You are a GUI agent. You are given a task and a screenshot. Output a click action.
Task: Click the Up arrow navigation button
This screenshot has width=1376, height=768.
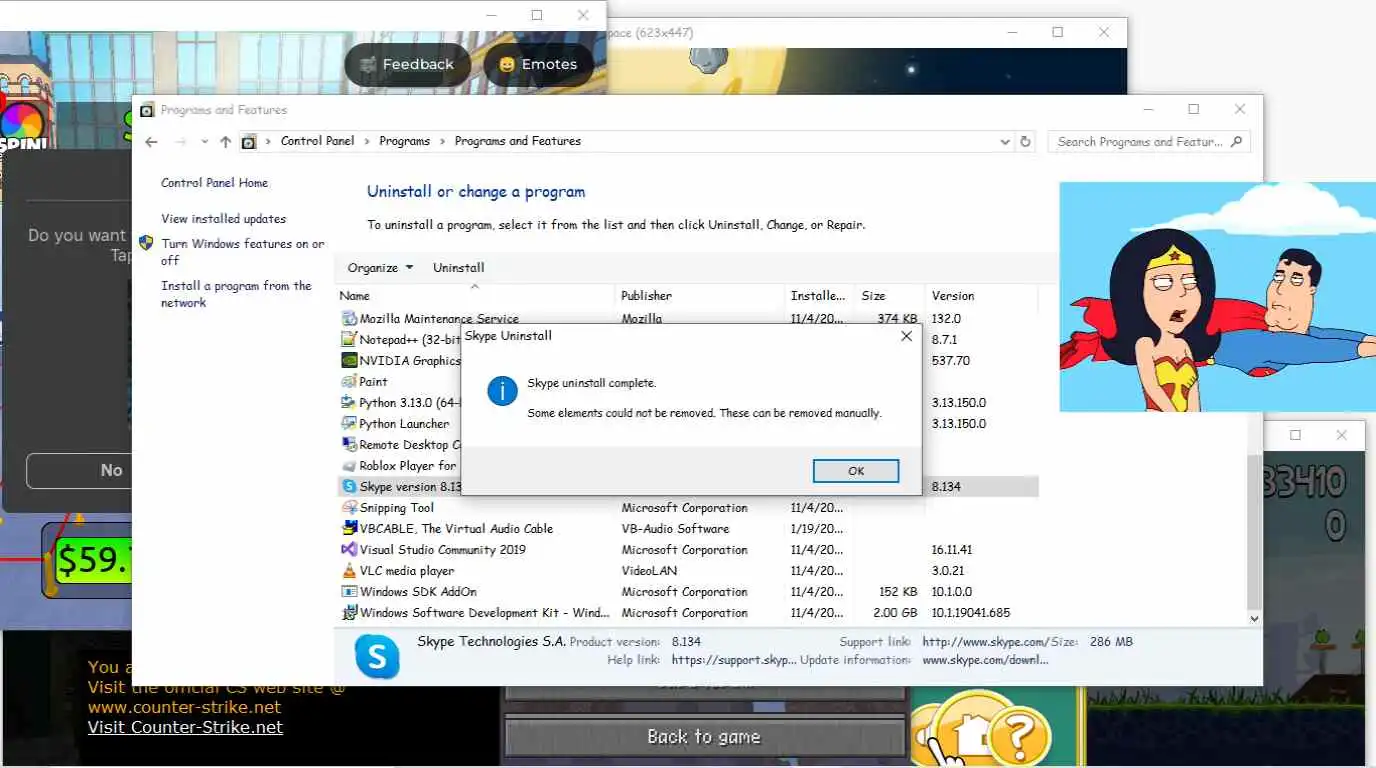click(x=225, y=142)
